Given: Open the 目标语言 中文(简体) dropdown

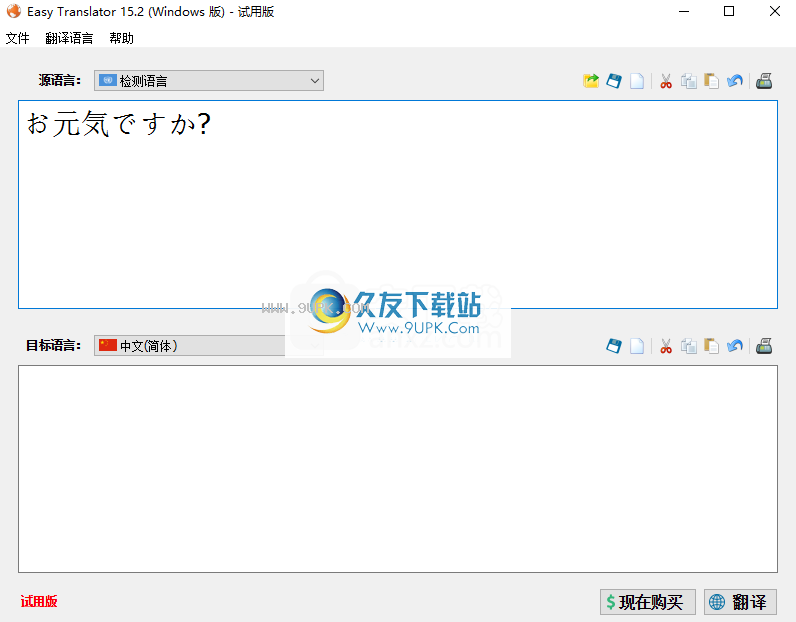Looking at the screenshot, I should pyautogui.click(x=209, y=346).
